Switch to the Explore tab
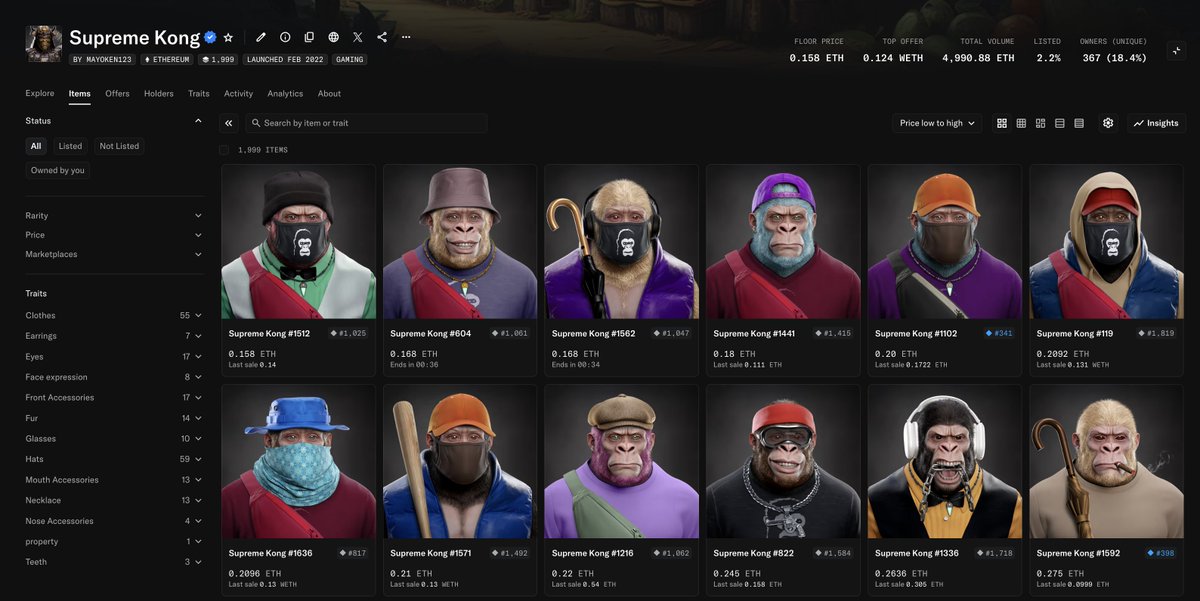Viewport: 1200px width, 601px height. pos(40,93)
